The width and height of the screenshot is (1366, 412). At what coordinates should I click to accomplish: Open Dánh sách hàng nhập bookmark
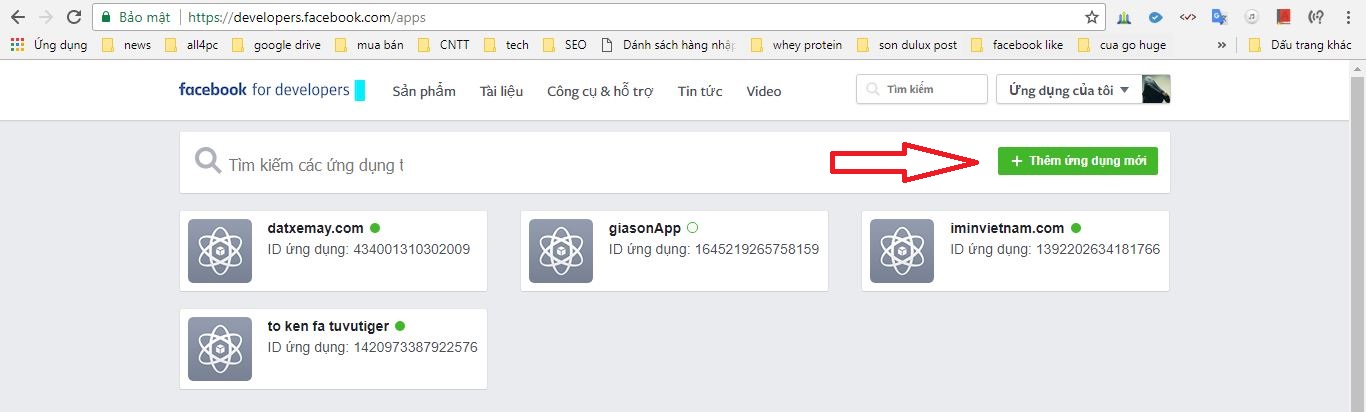(668, 45)
